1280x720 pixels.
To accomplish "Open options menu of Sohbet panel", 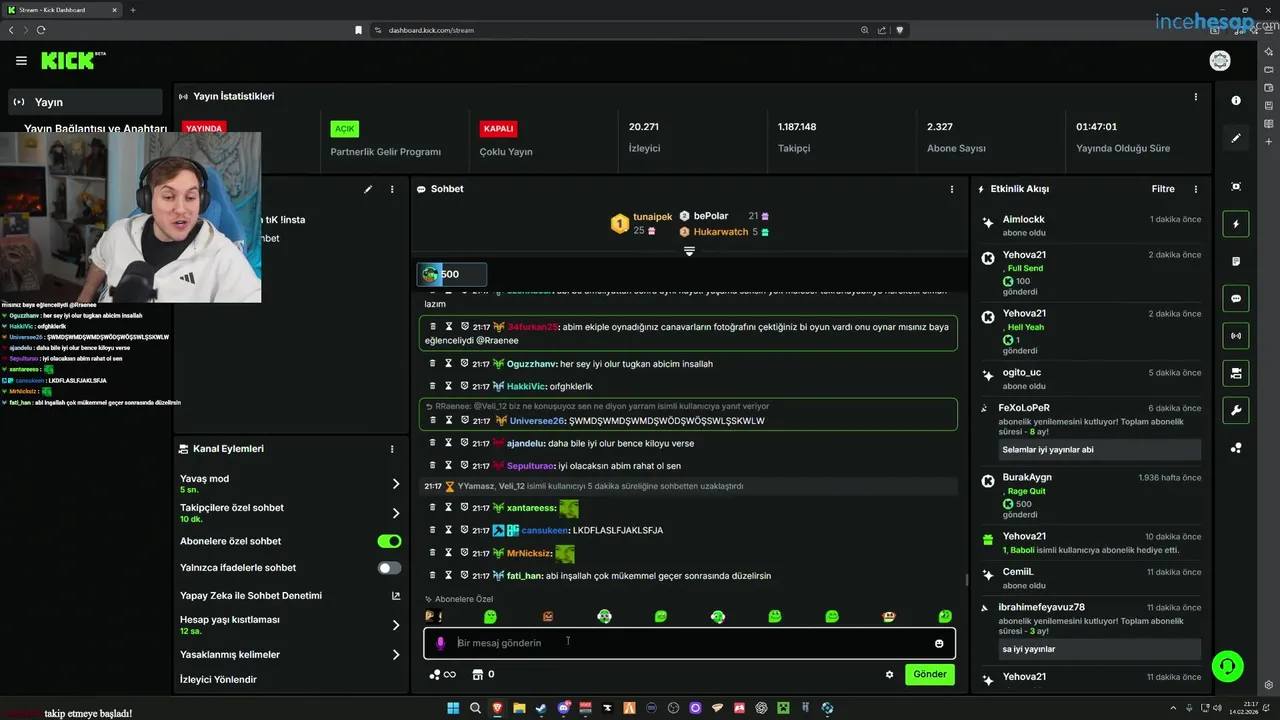I will point(951,189).
